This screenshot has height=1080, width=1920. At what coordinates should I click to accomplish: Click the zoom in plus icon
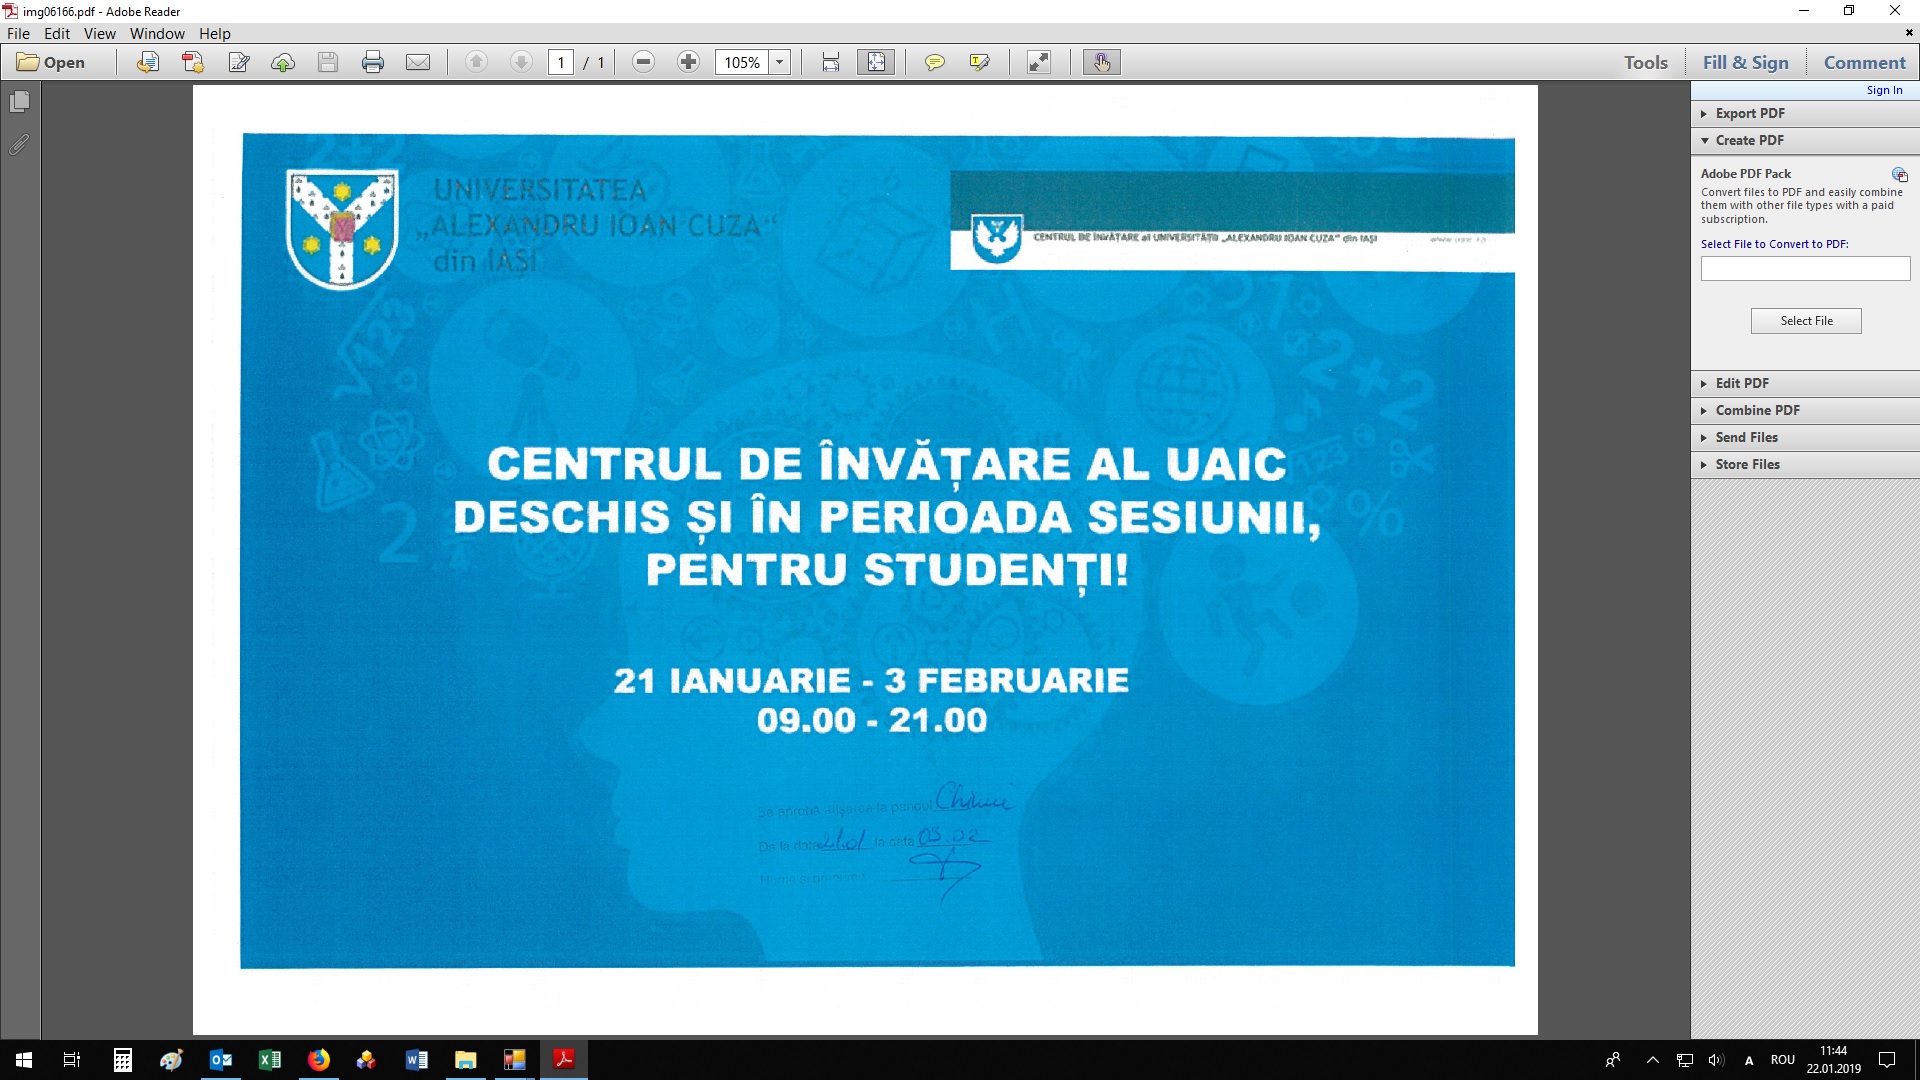click(x=688, y=62)
